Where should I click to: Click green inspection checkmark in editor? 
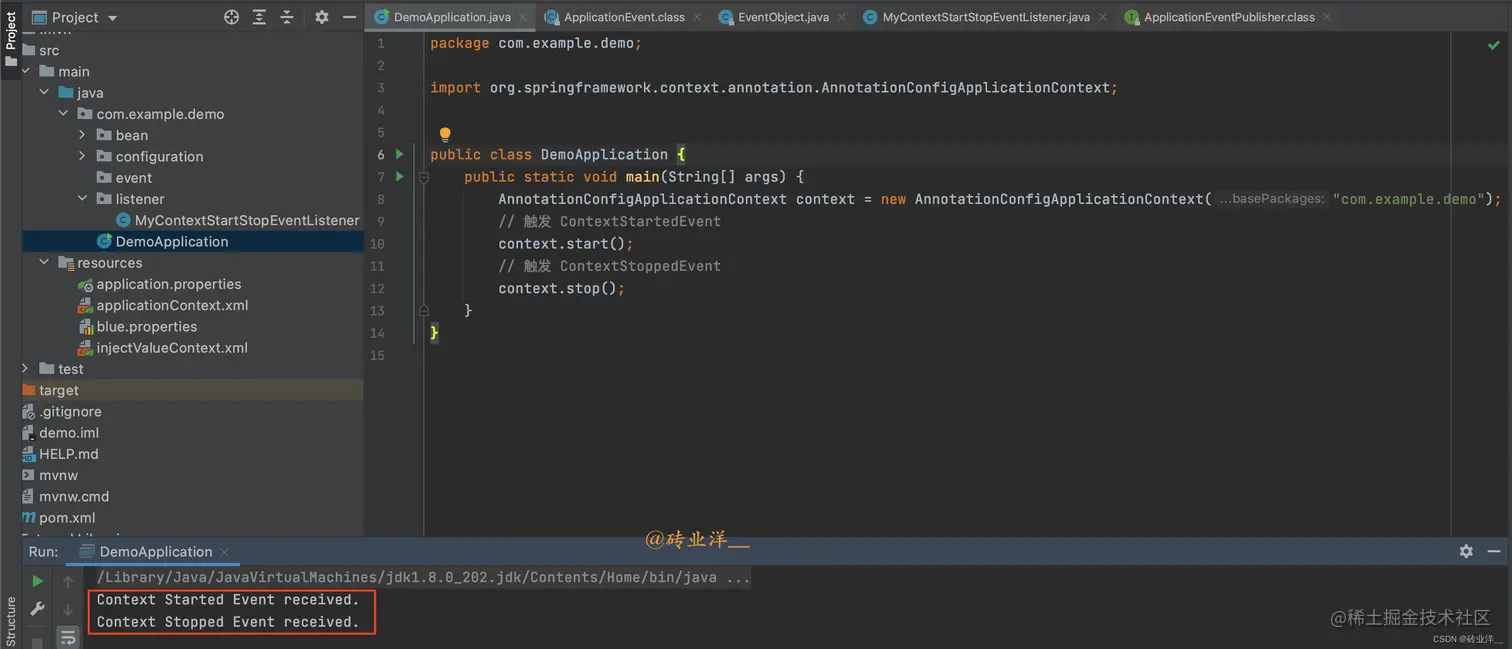pyautogui.click(x=1493, y=45)
